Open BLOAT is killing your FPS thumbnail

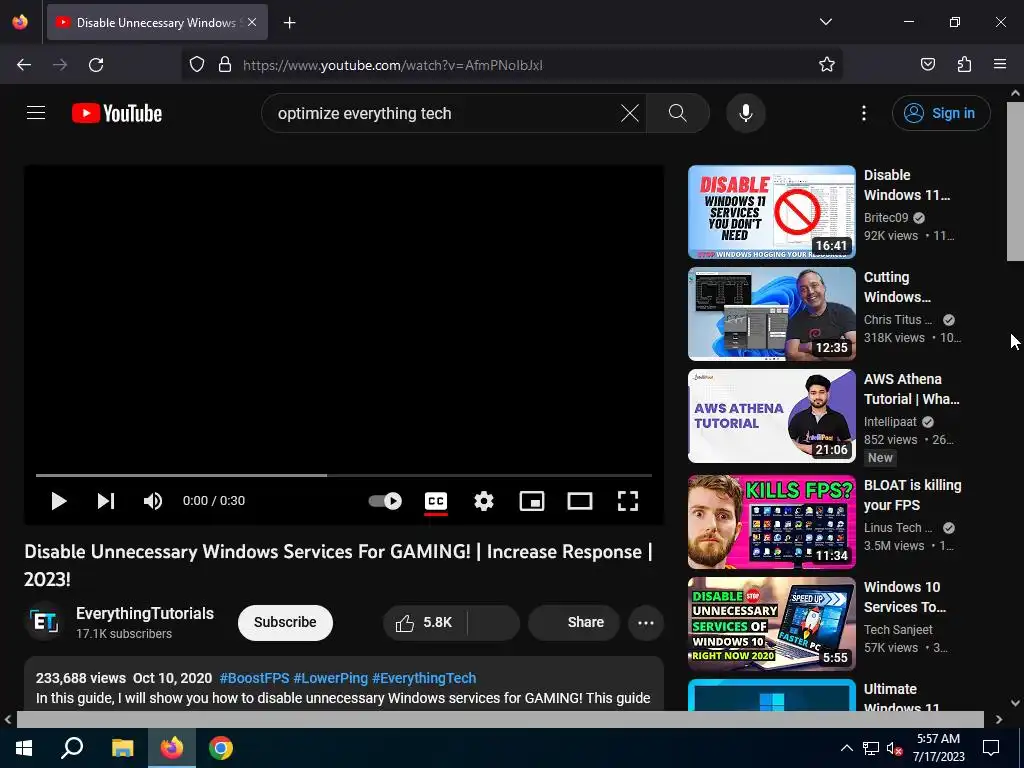point(771,522)
